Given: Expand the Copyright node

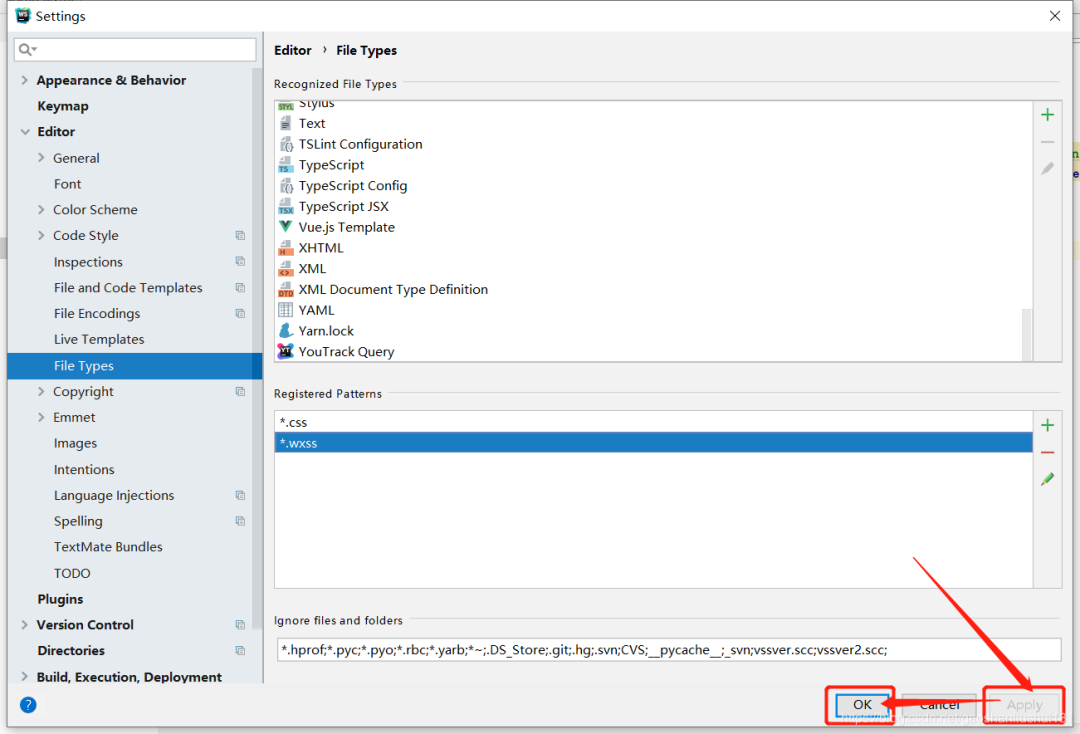Looking at the screenshot, I should pos(41,392).
